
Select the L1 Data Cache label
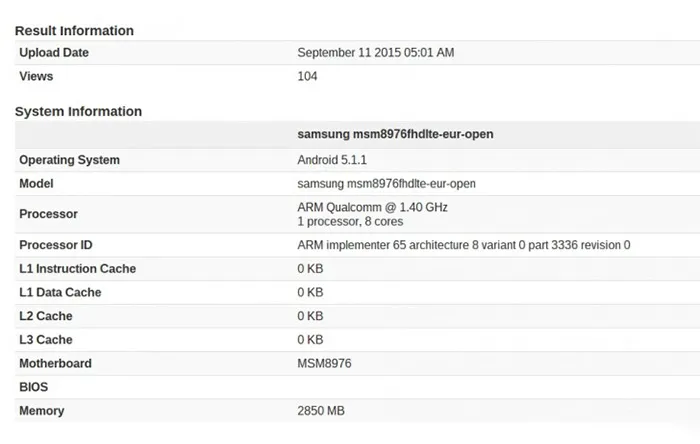[60, 293]
